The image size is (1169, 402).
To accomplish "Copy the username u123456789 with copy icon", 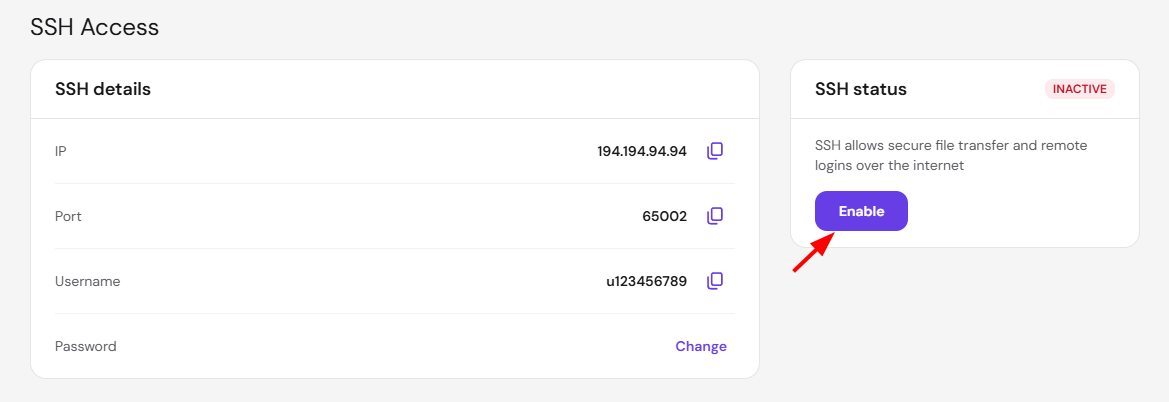I will [715, 281].
